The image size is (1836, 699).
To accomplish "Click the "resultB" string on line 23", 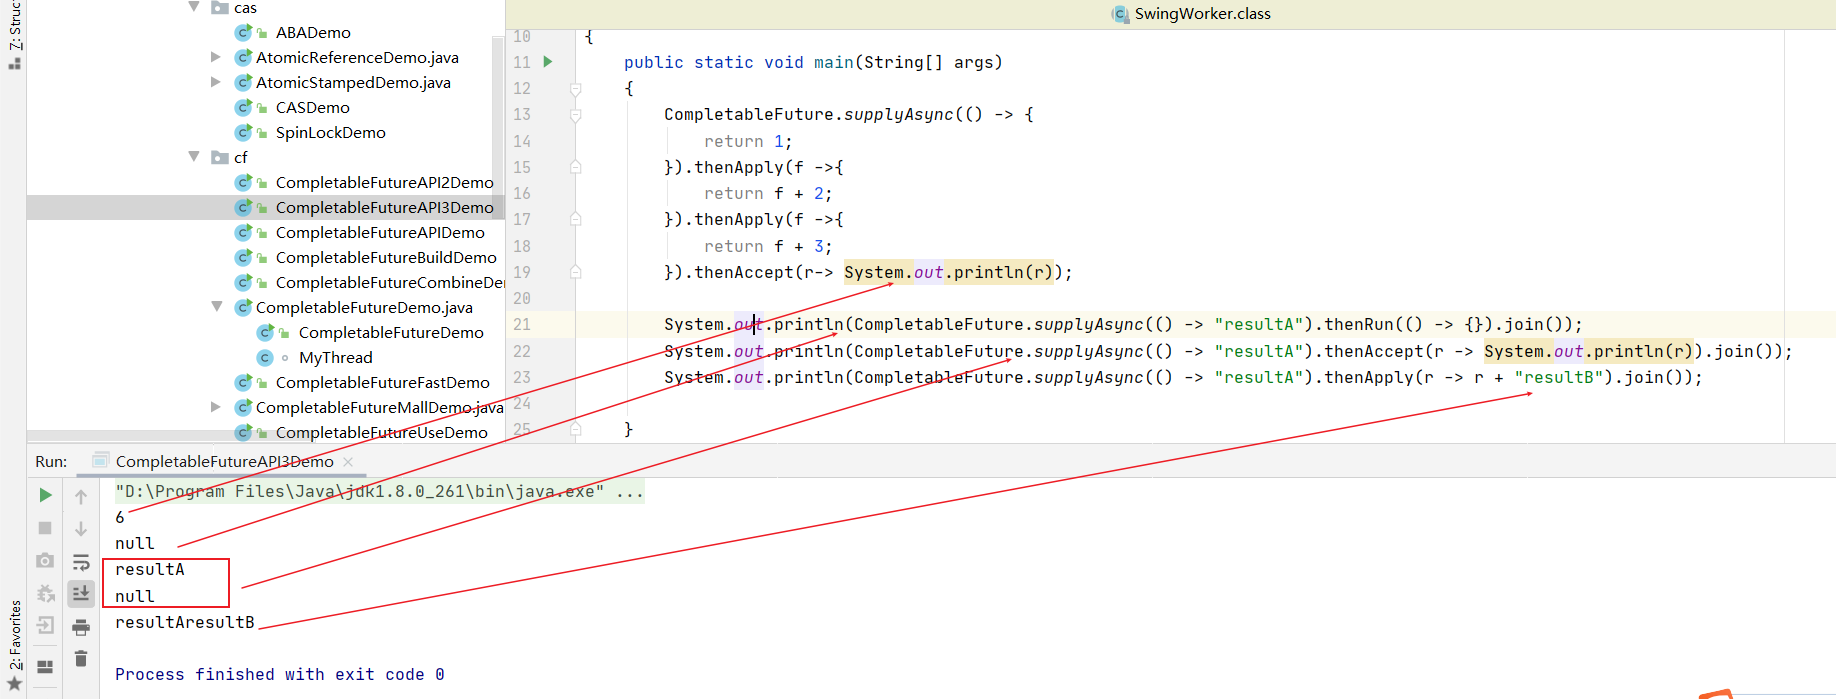I will click(x=1559, y=377).
